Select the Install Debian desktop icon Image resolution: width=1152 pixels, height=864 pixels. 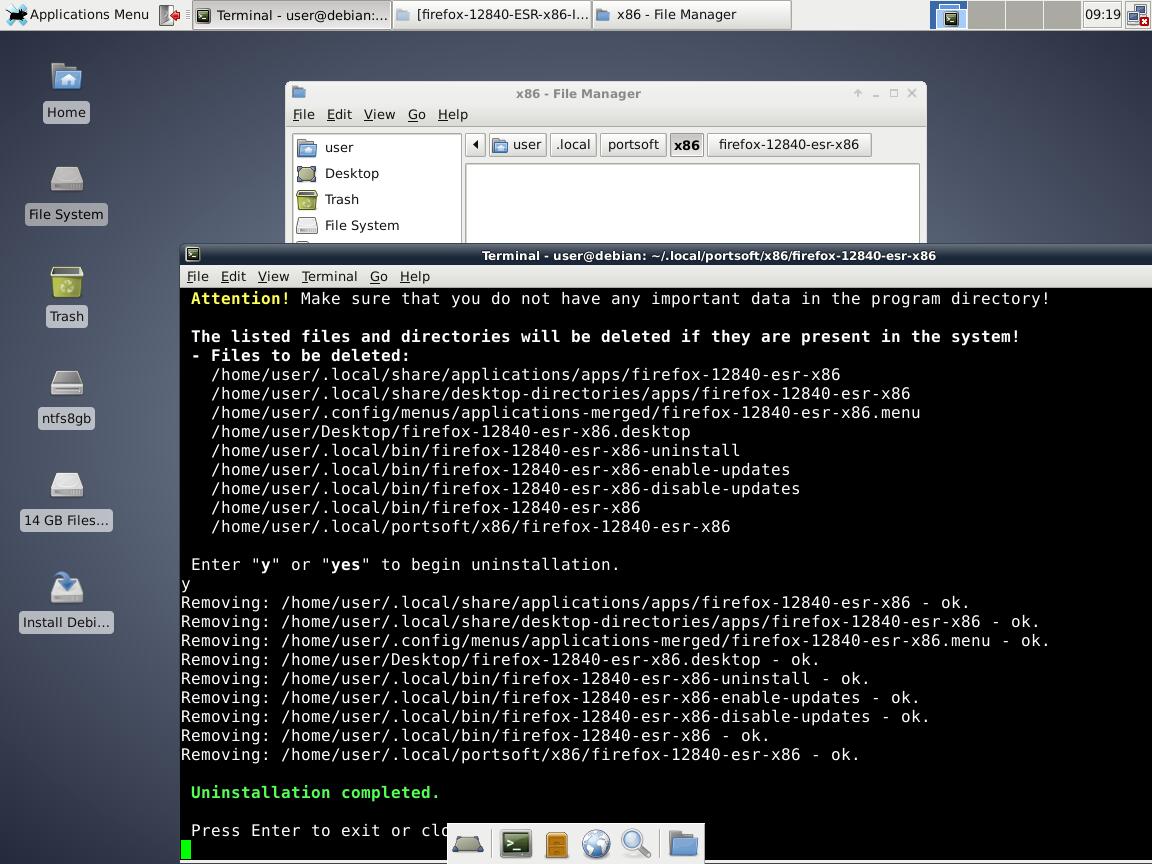pyautogui.click(x=66, y=602)
